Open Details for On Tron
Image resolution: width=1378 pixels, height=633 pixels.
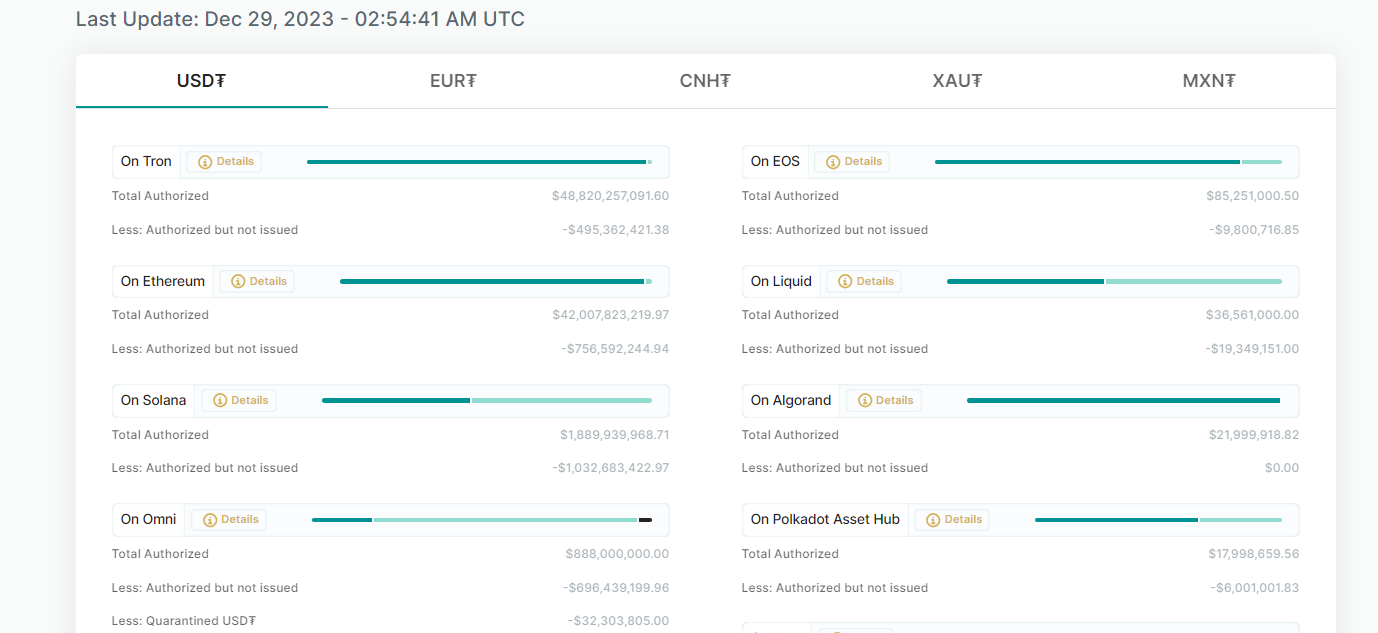point(224,162)
